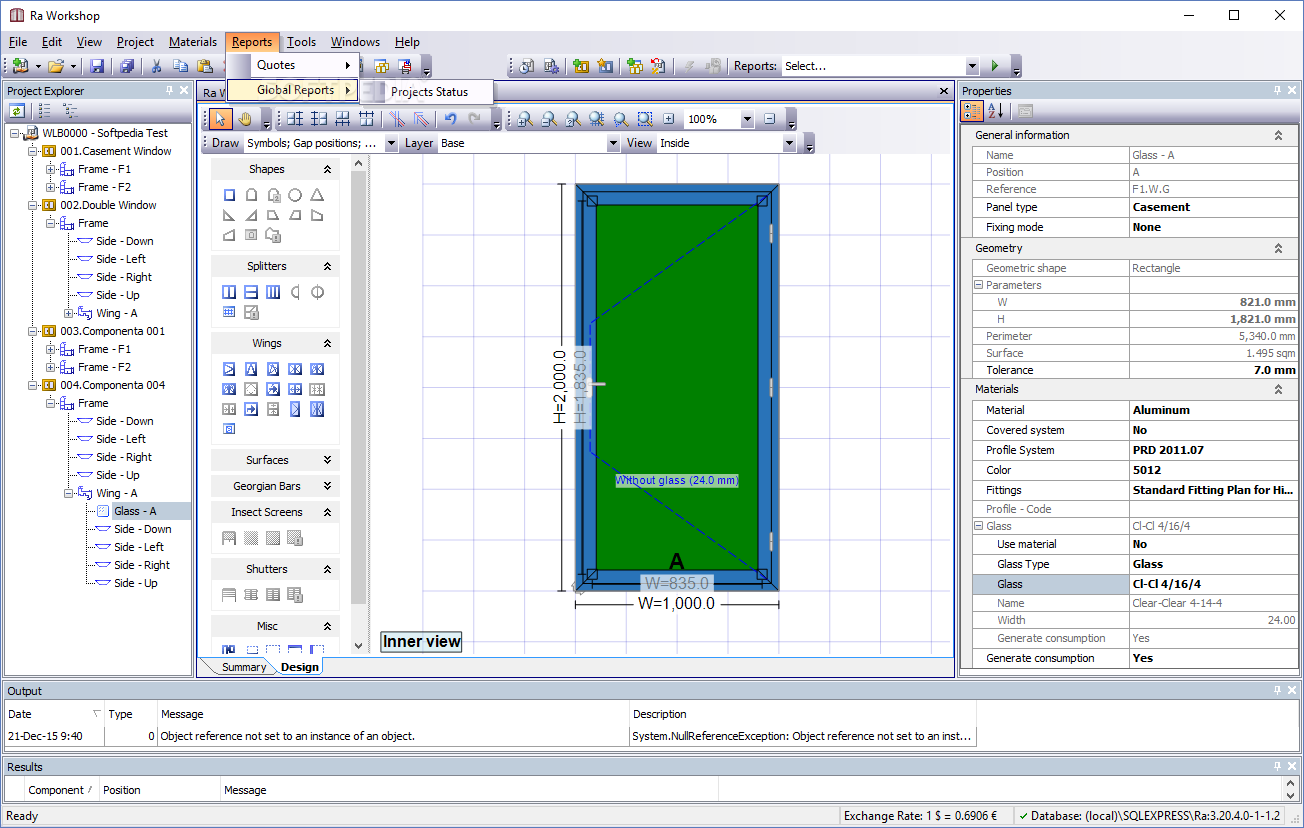Toggle Categorized view in Properties panel
1304x828 pixels.
point(972,111)
